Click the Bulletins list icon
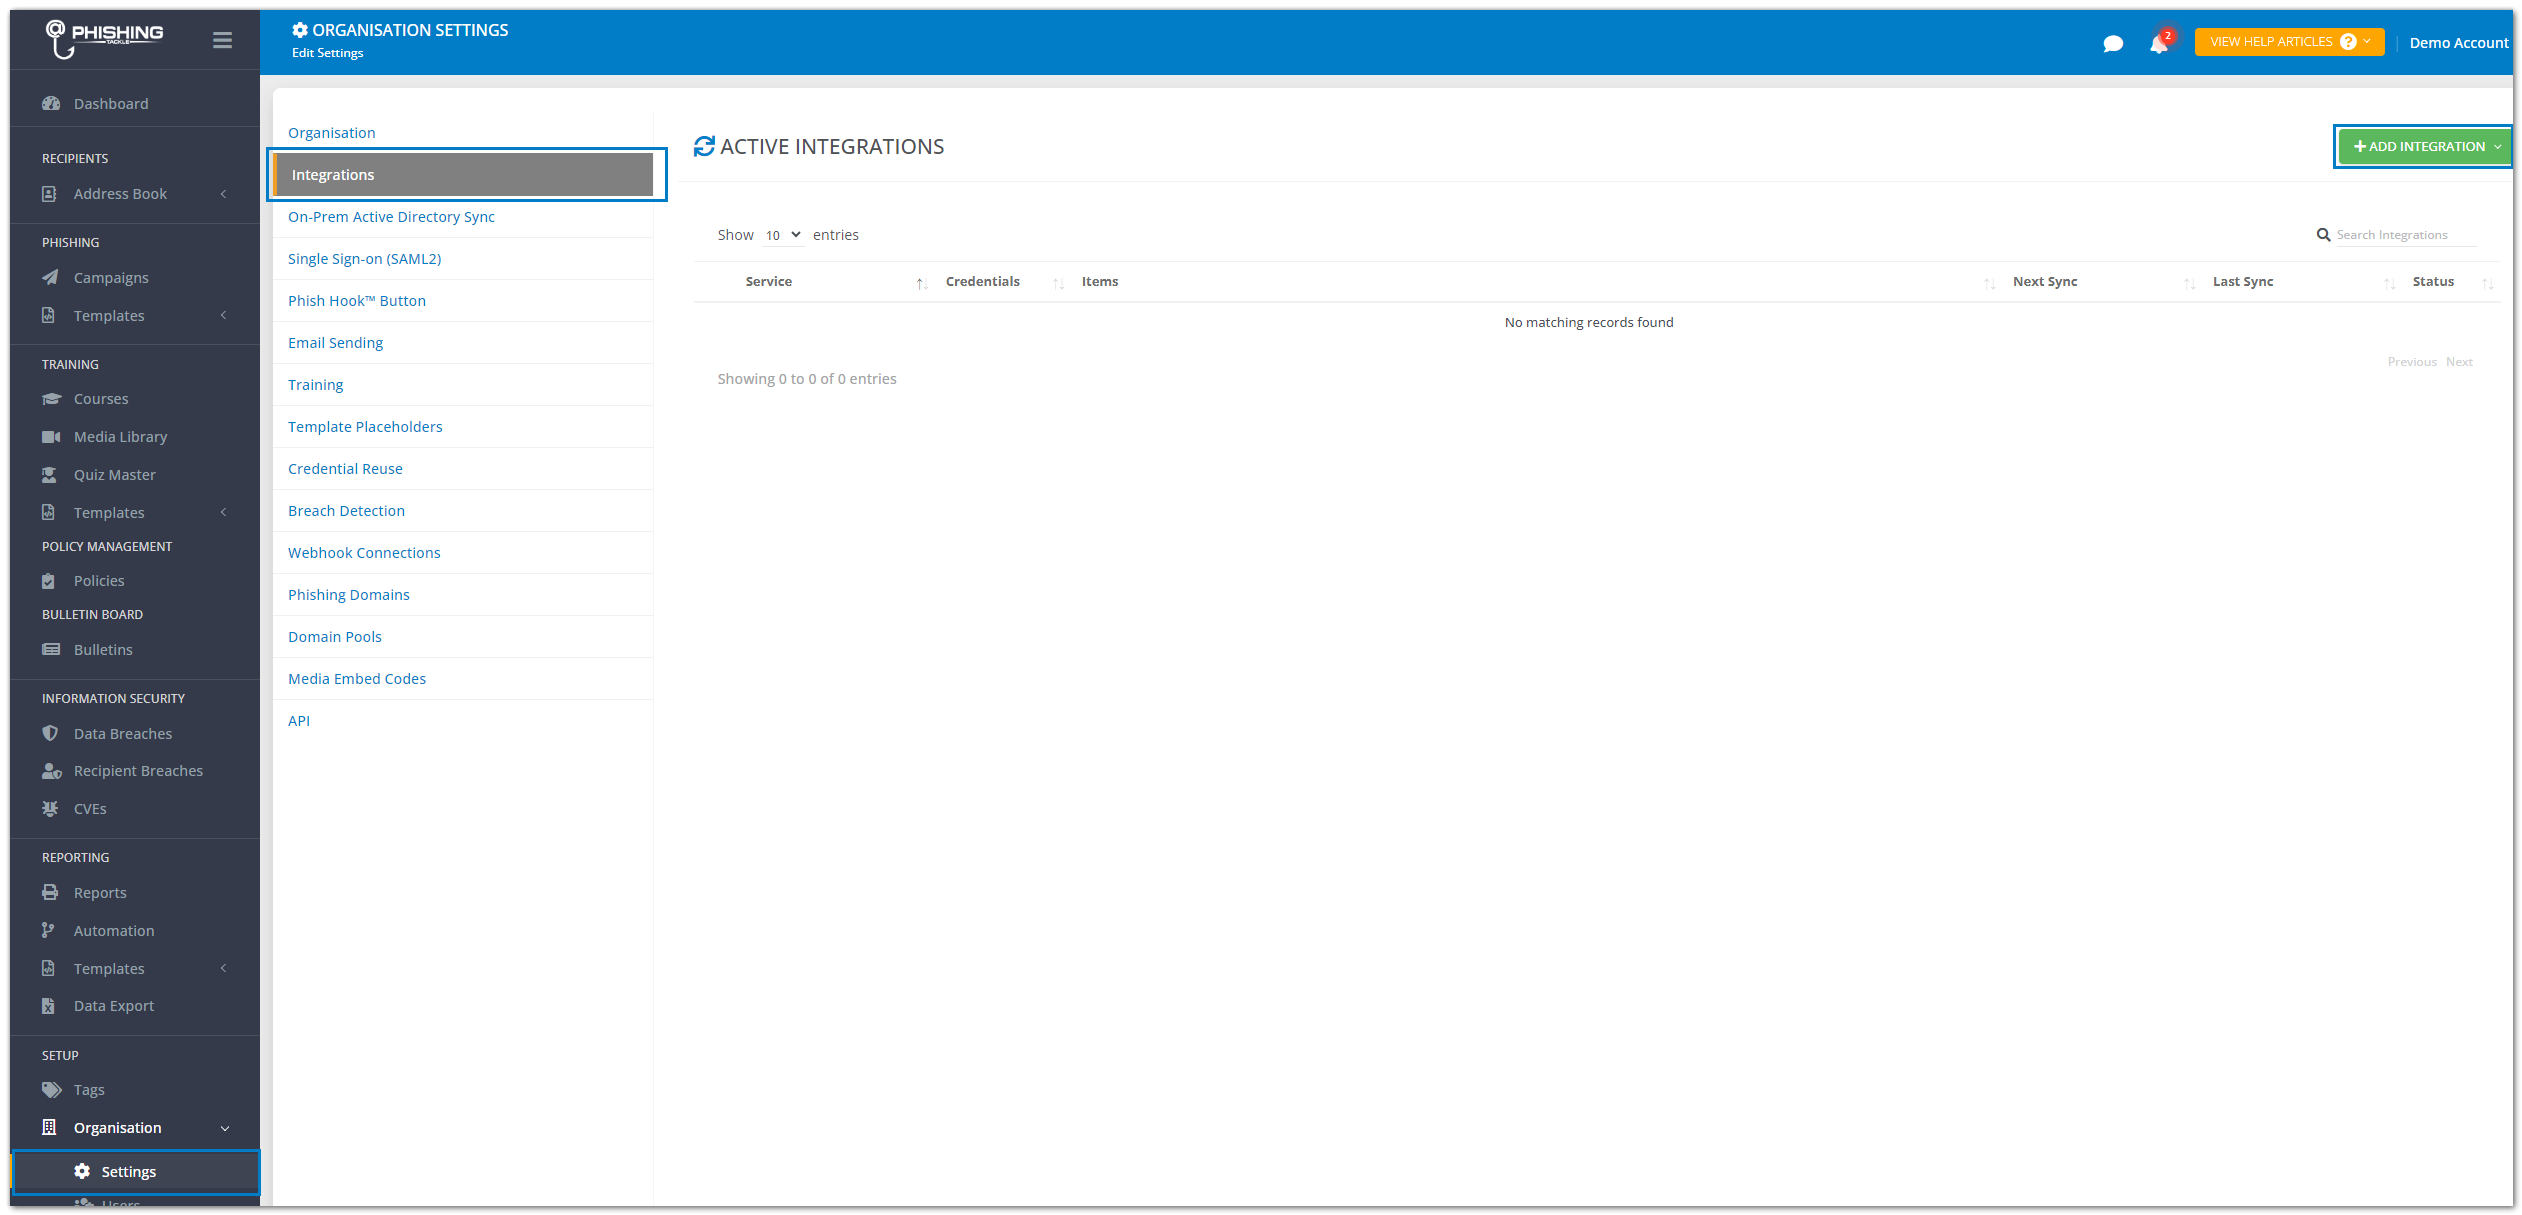The image size is (2522, 1215). (51, 650)
